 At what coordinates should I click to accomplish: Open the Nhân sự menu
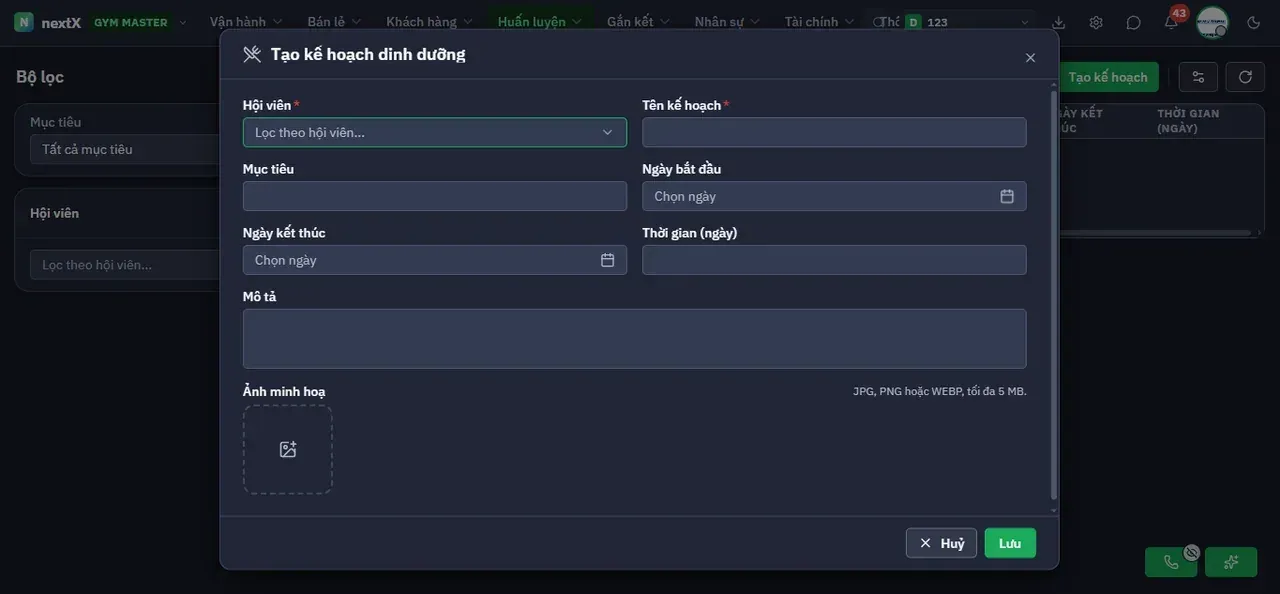pyautogui.click(x=727, y=22)
